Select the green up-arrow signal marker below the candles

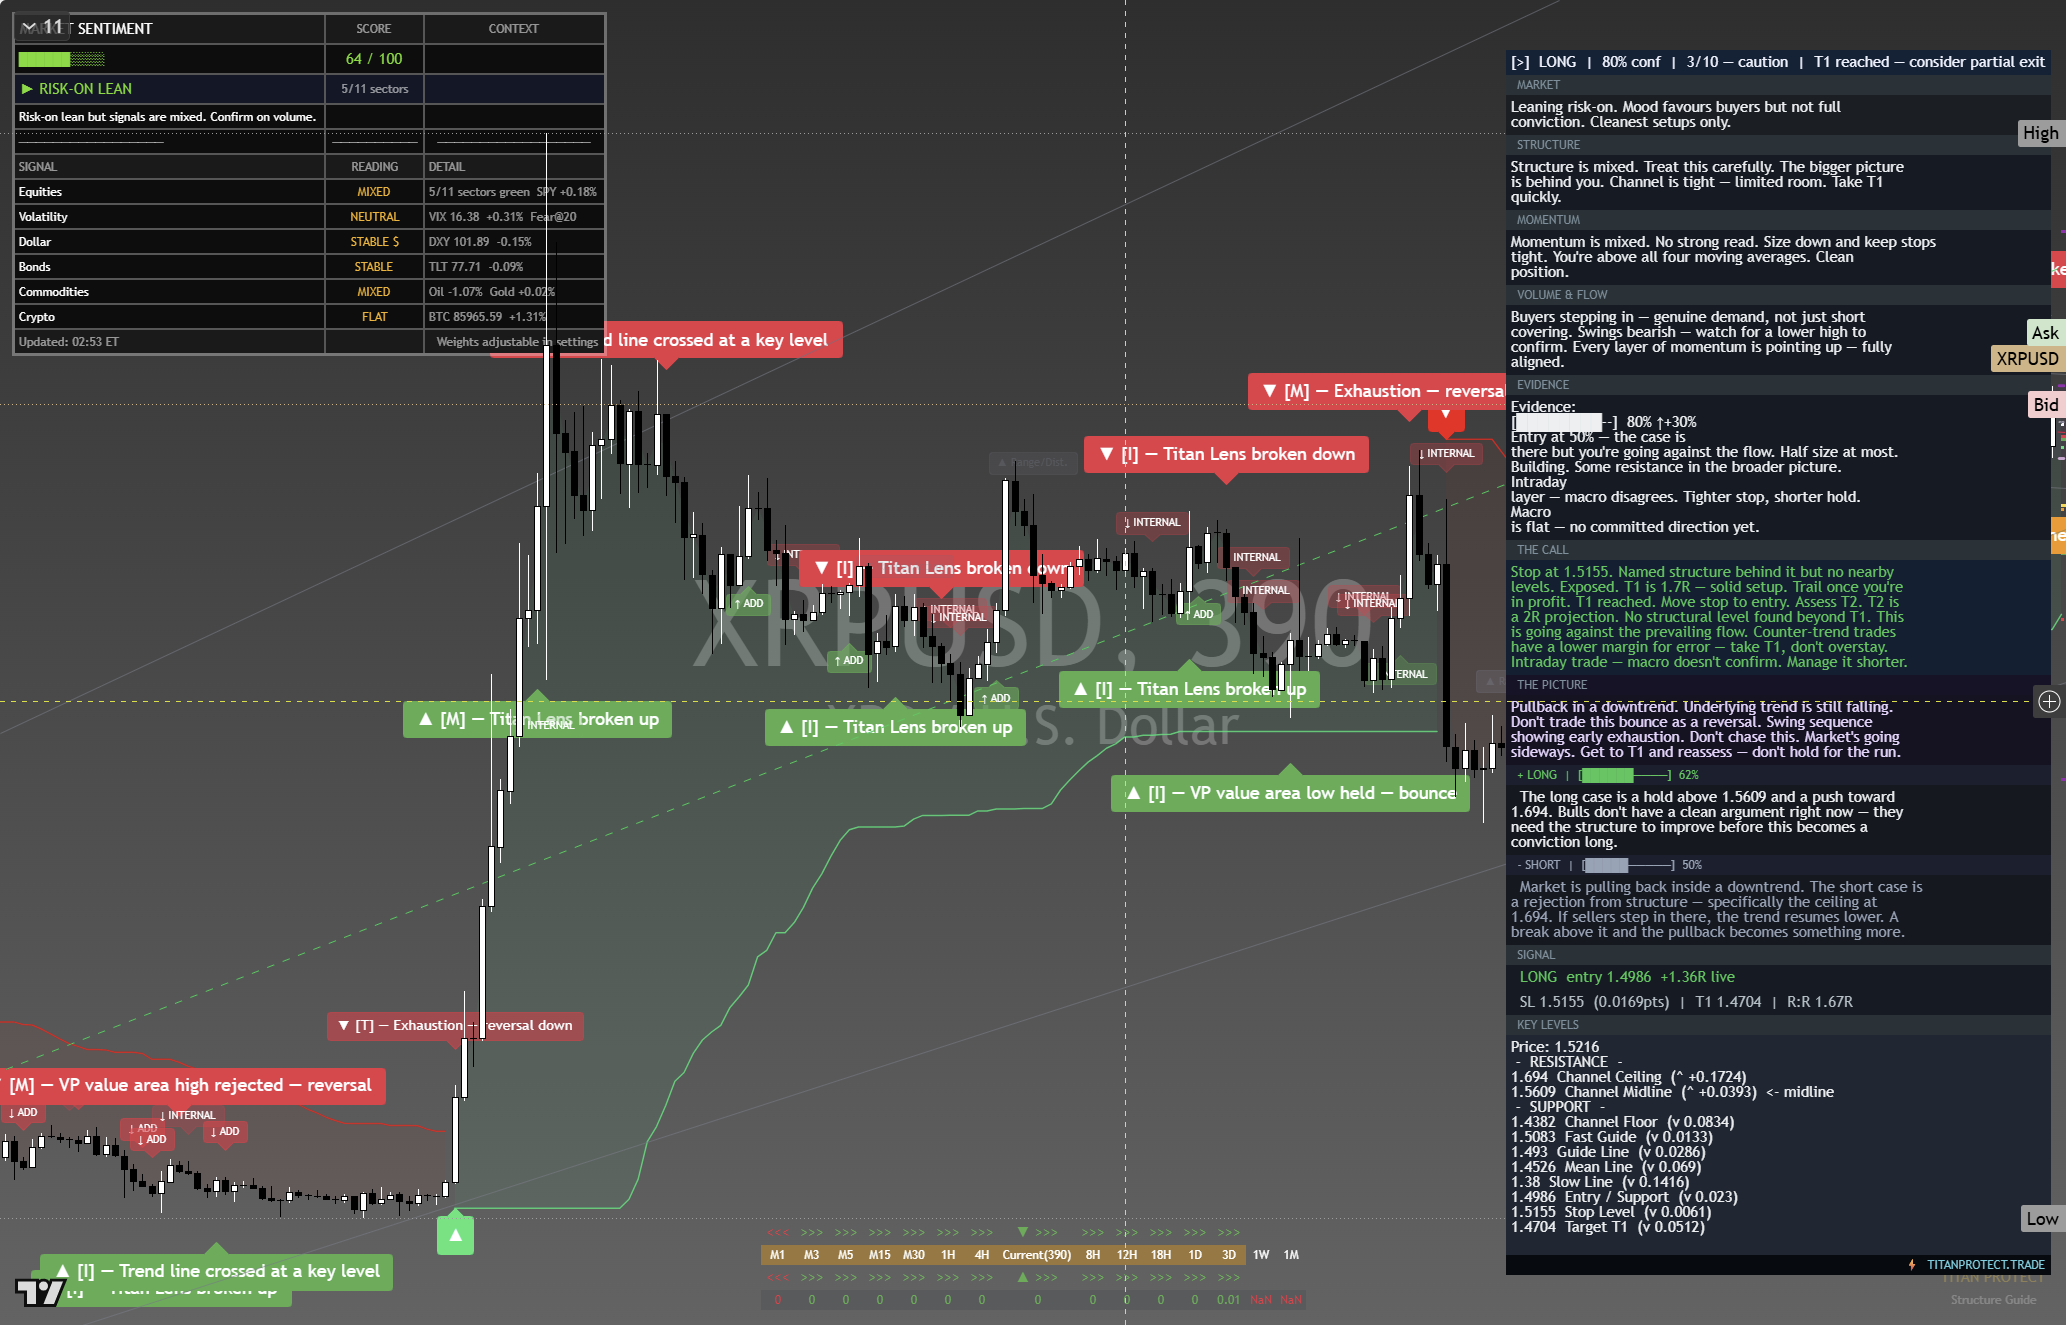[x=455, y=1235]
